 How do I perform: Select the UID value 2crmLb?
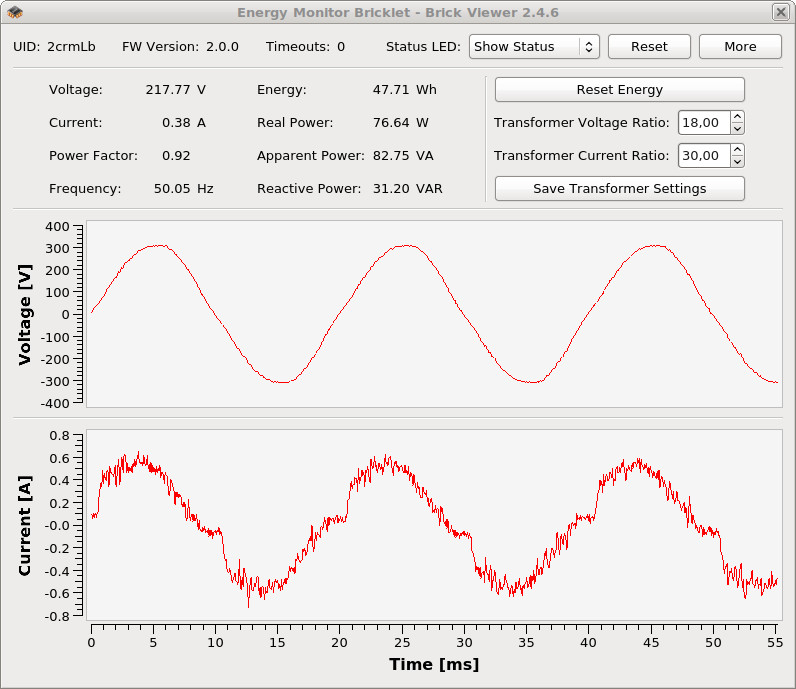pyautogui.click(x=71, y=47)
